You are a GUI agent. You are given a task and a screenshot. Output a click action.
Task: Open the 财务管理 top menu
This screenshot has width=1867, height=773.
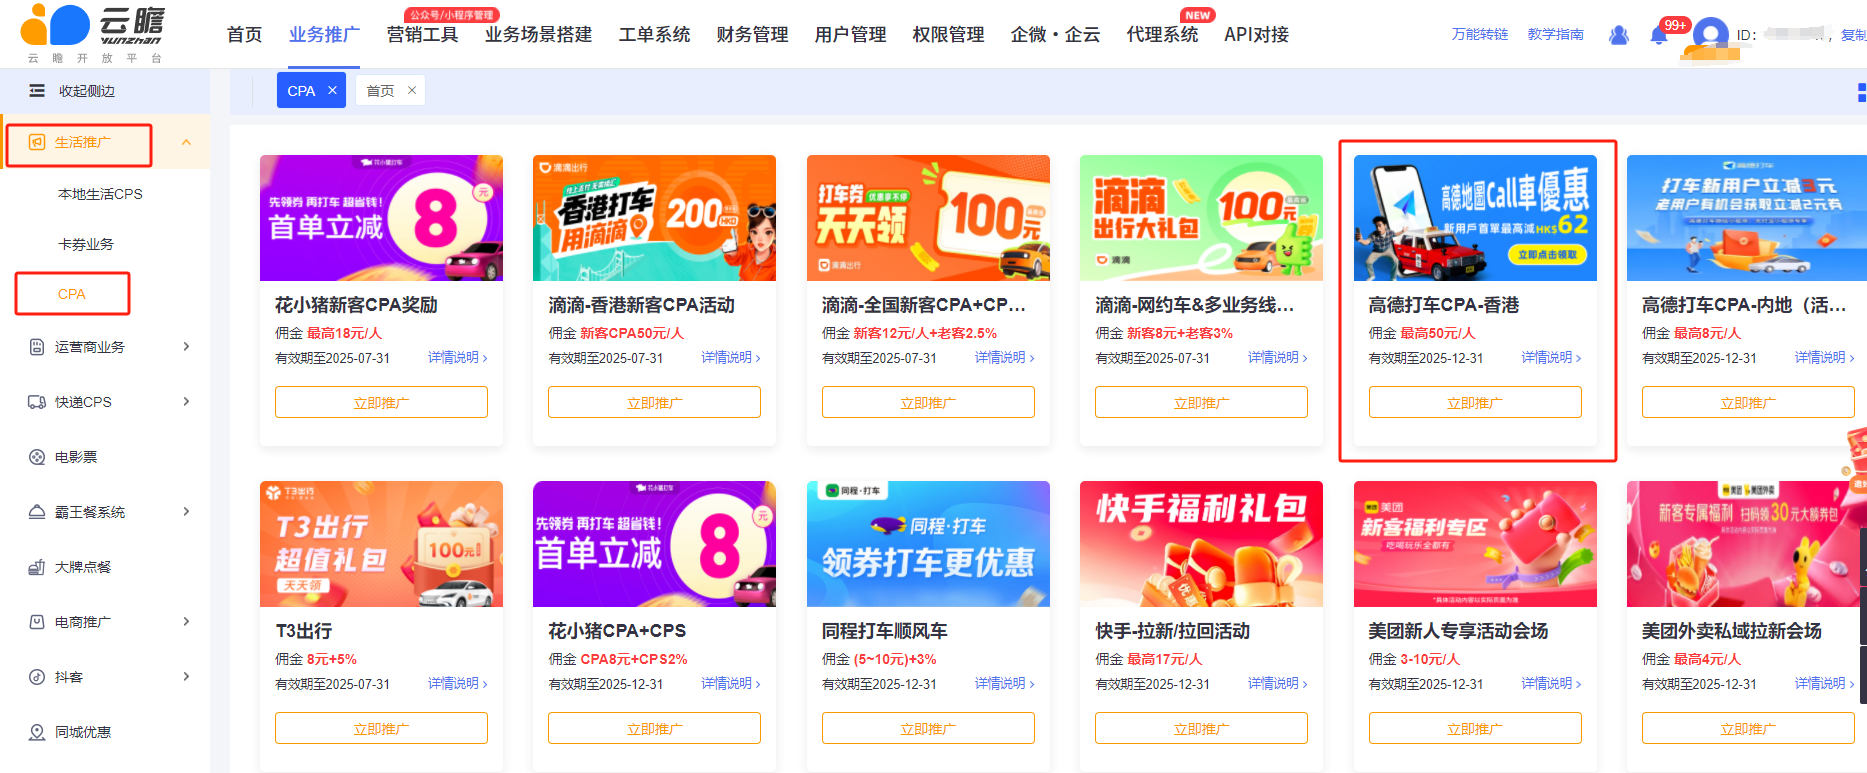tap(752, 35)
